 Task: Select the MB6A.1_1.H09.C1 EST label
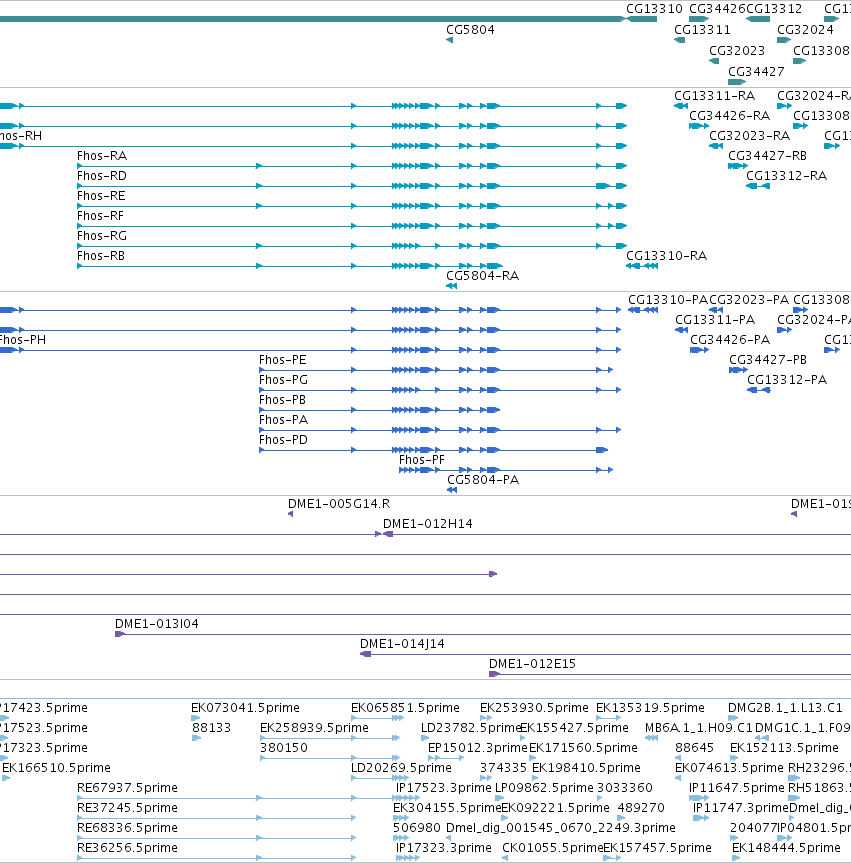699,728
